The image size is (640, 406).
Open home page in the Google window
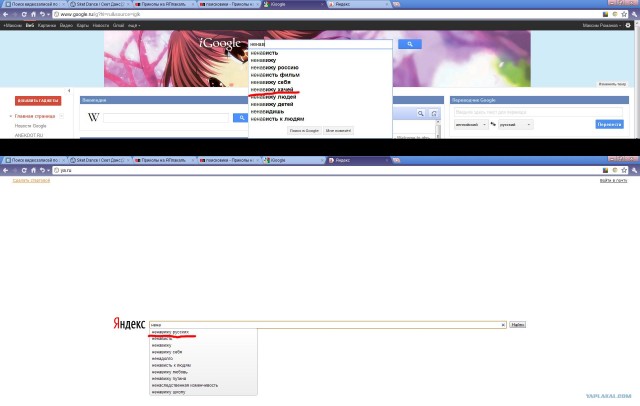(33, 14)
